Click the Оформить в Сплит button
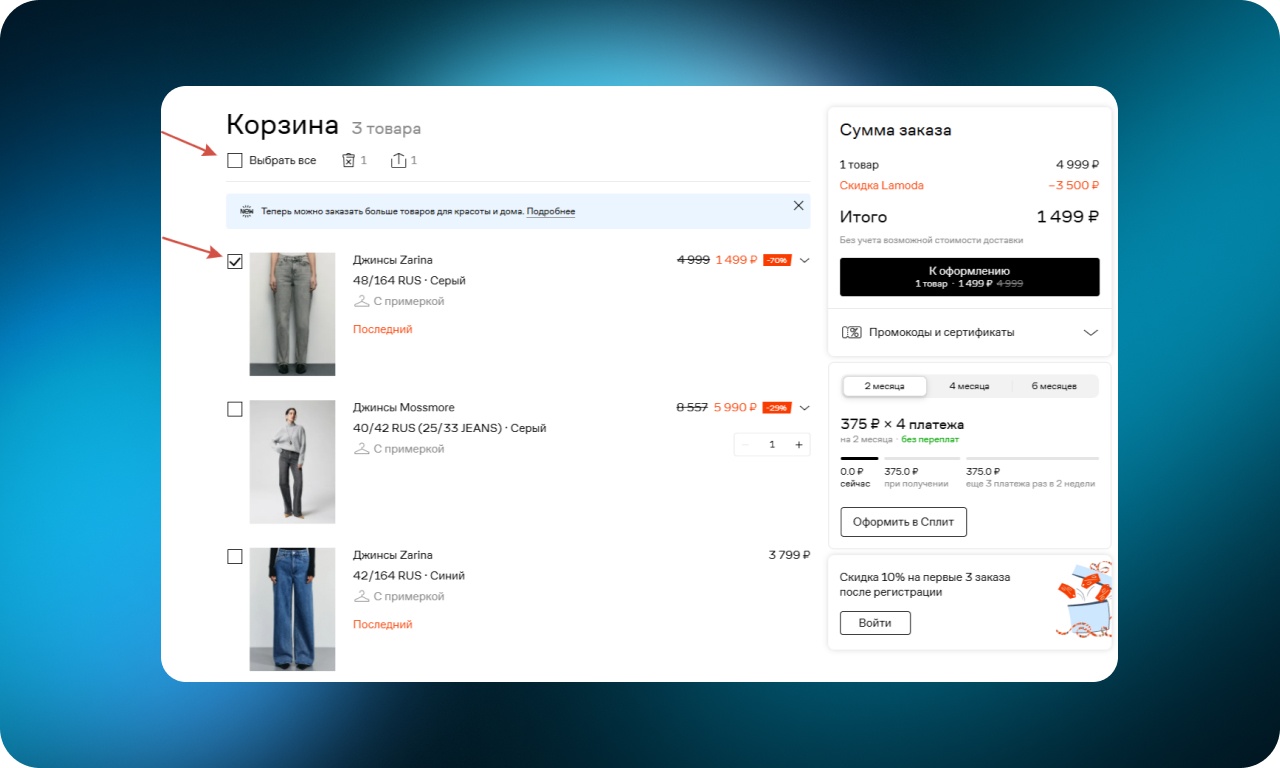1280x768 pixels. [x=903, y=522]
